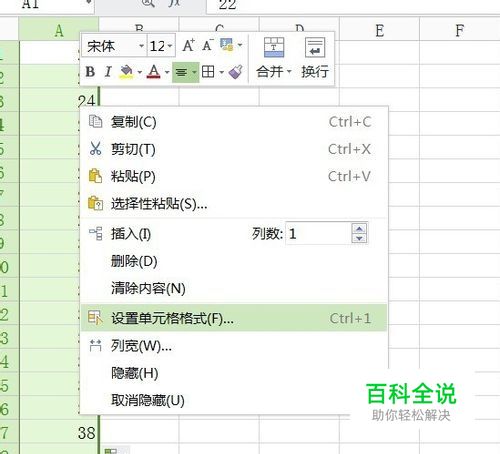This screenshot has width=500, height=454.
Task: Choose 粘贴(P) from context menu
Action: 234,176
